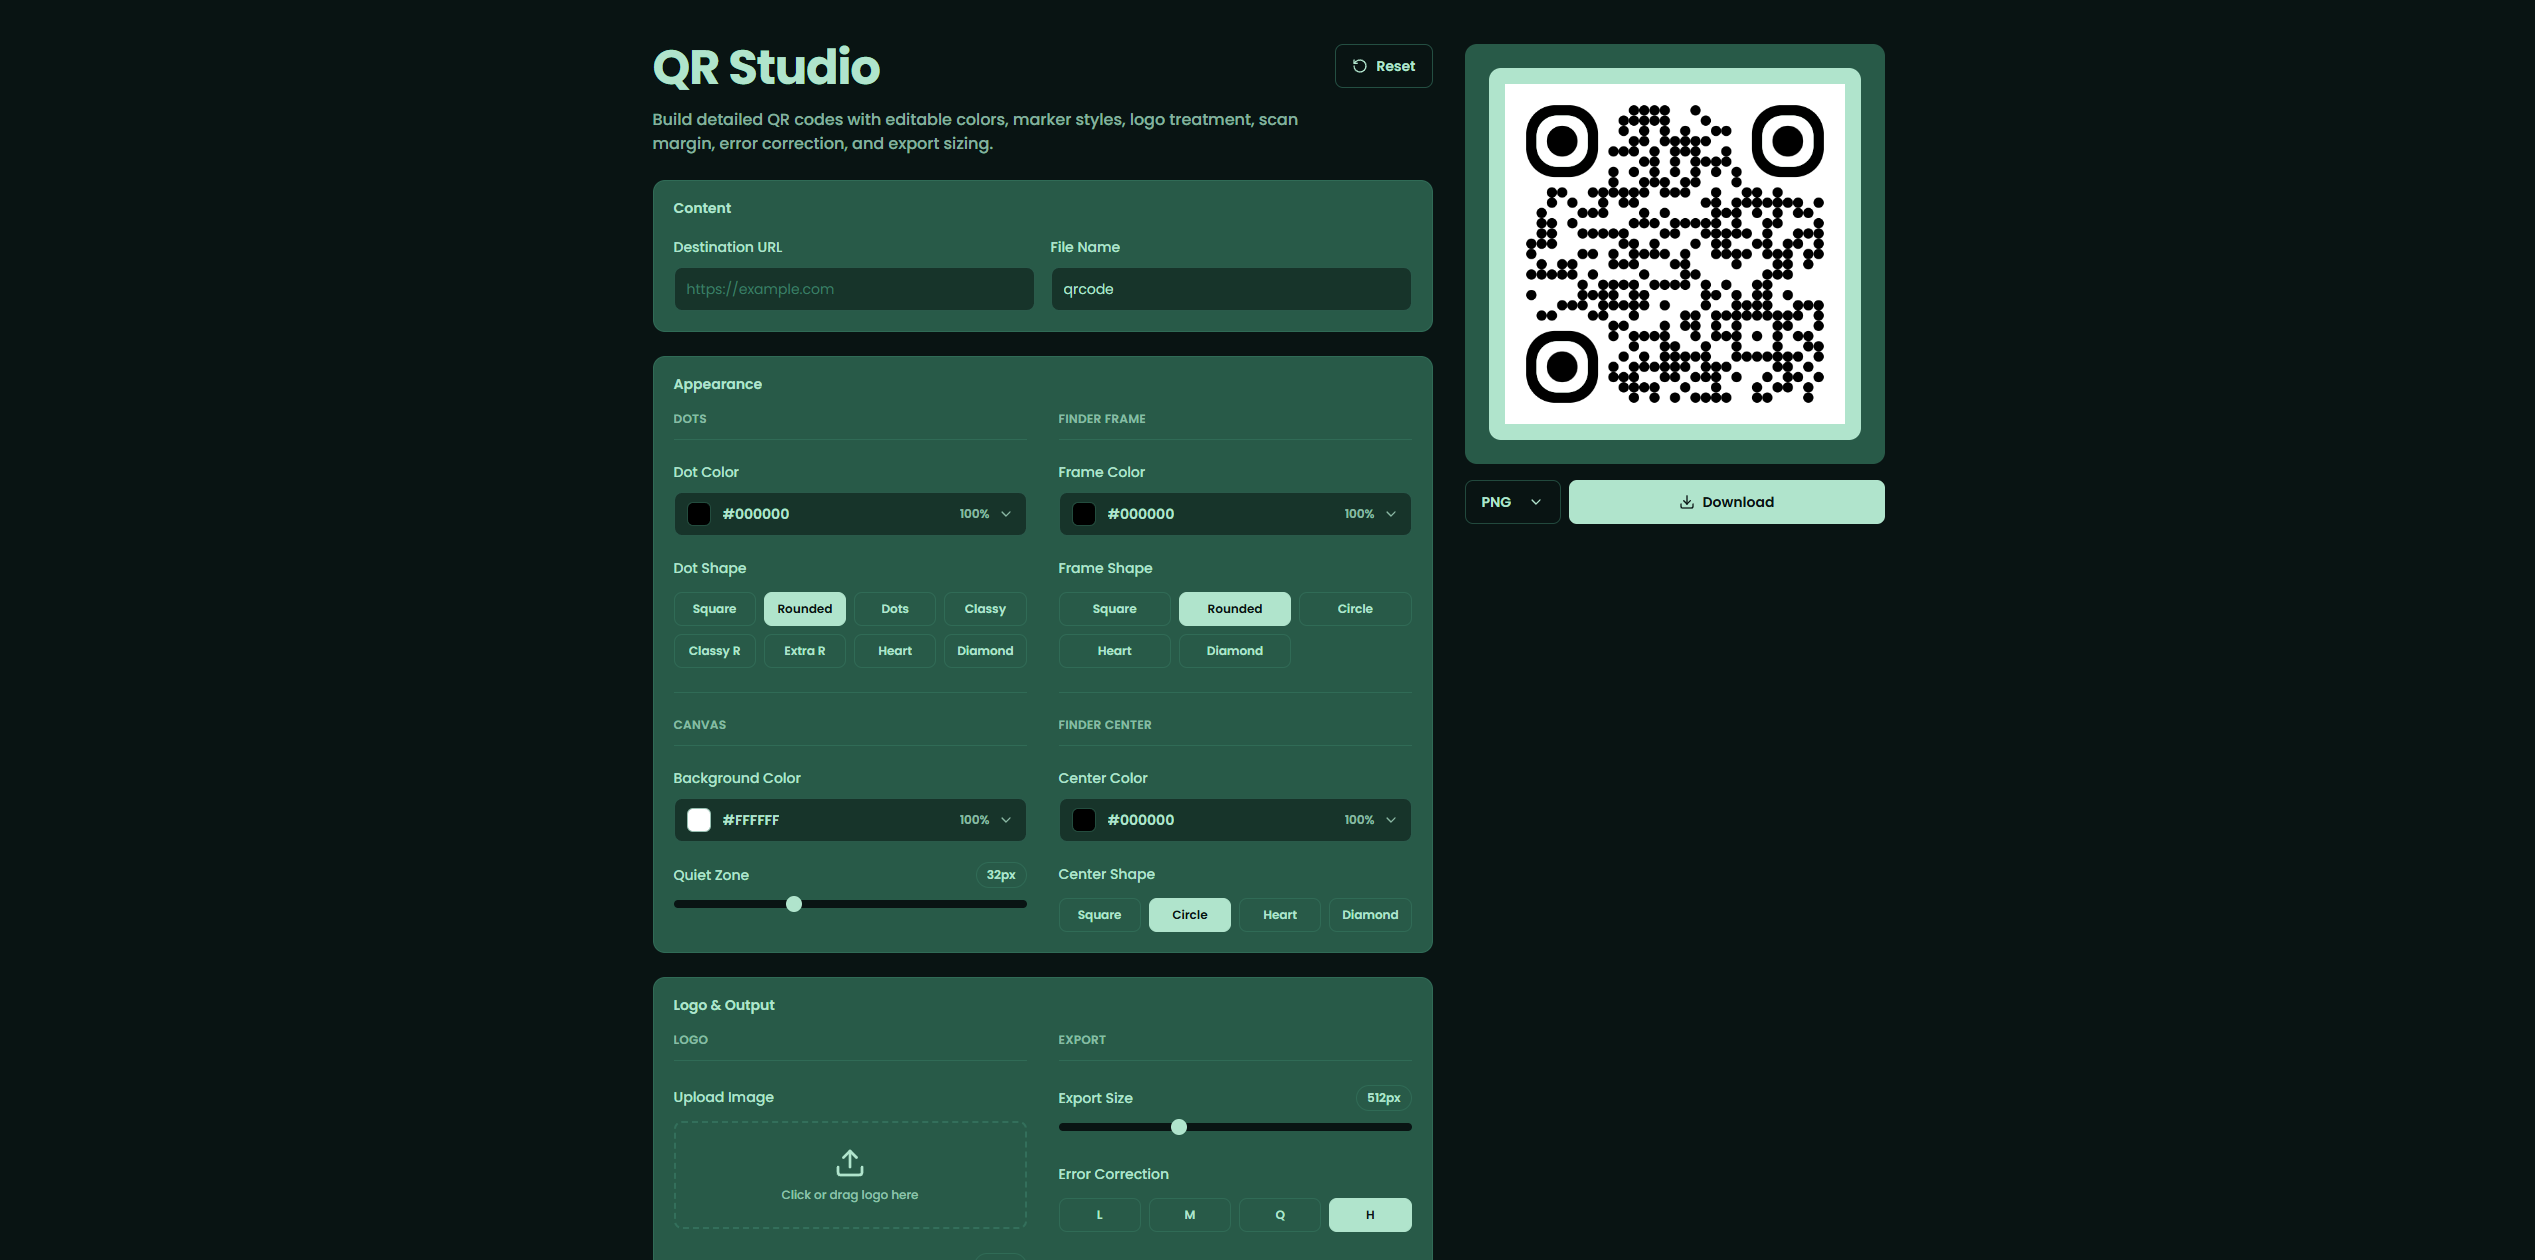
Task: Click the File Name input field
Action: coord(1230,289)
